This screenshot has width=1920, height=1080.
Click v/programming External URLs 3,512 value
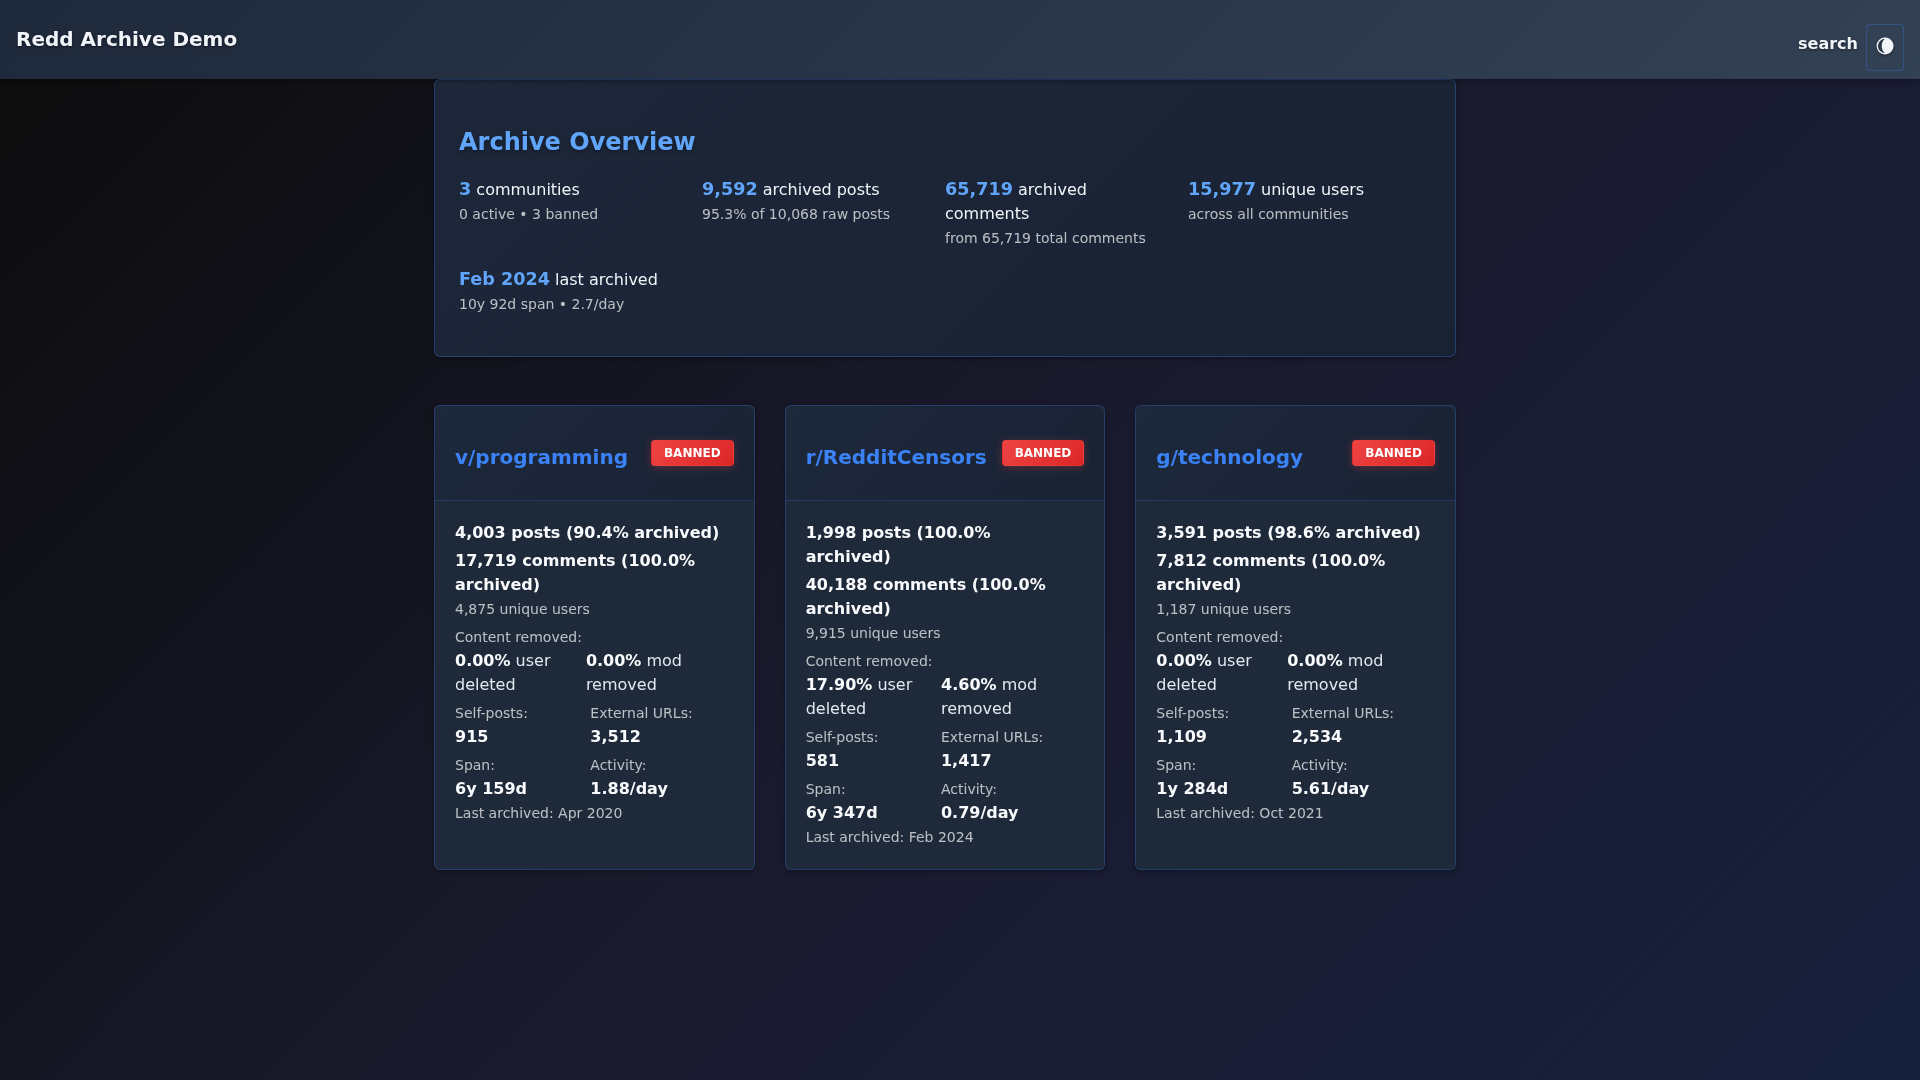(615, 737)
